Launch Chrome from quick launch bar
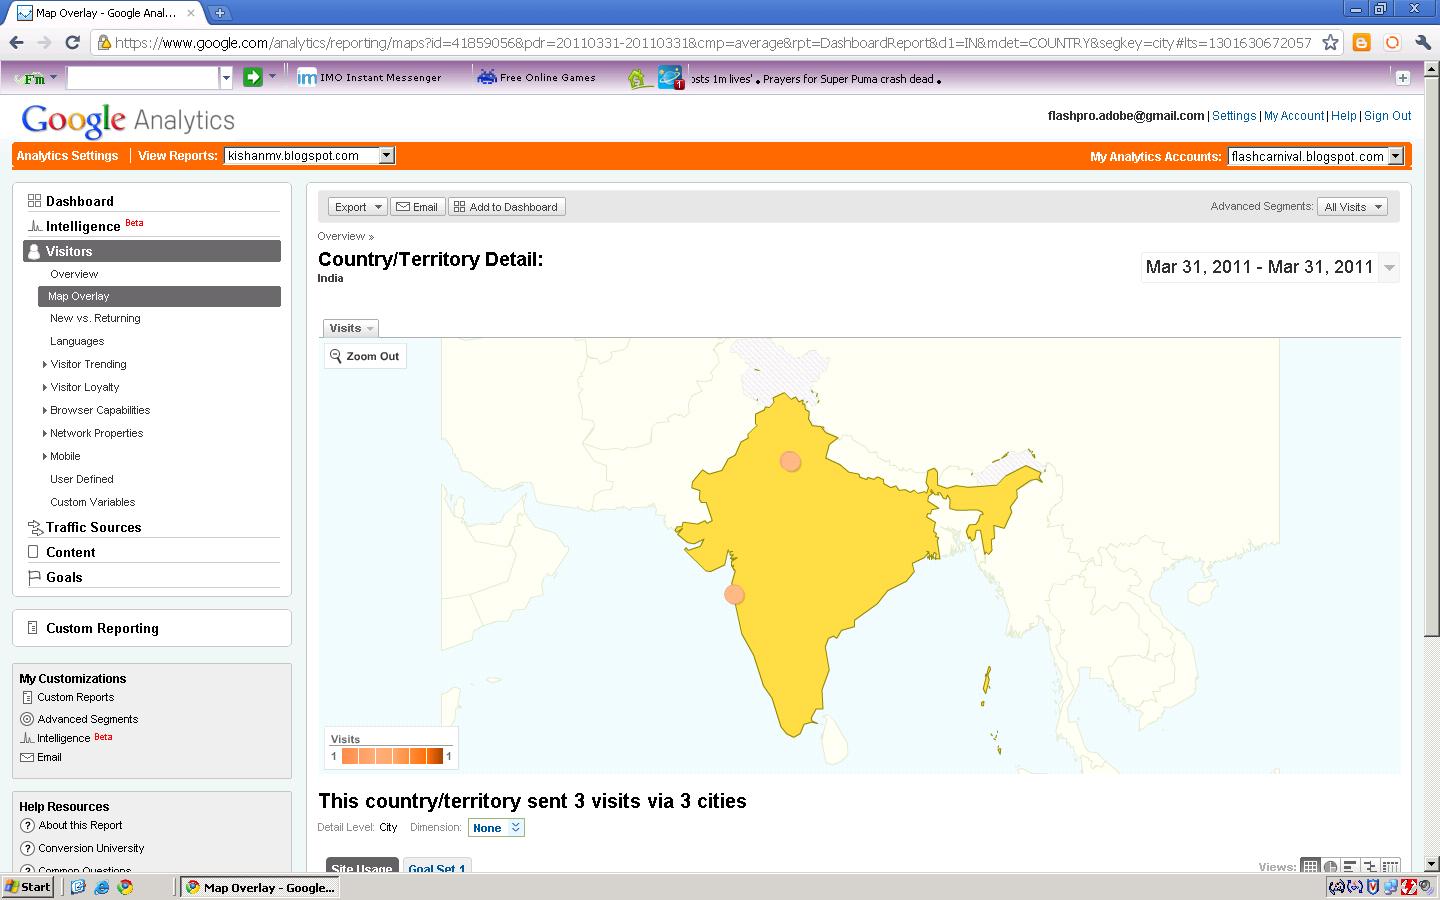 (125, 887)
